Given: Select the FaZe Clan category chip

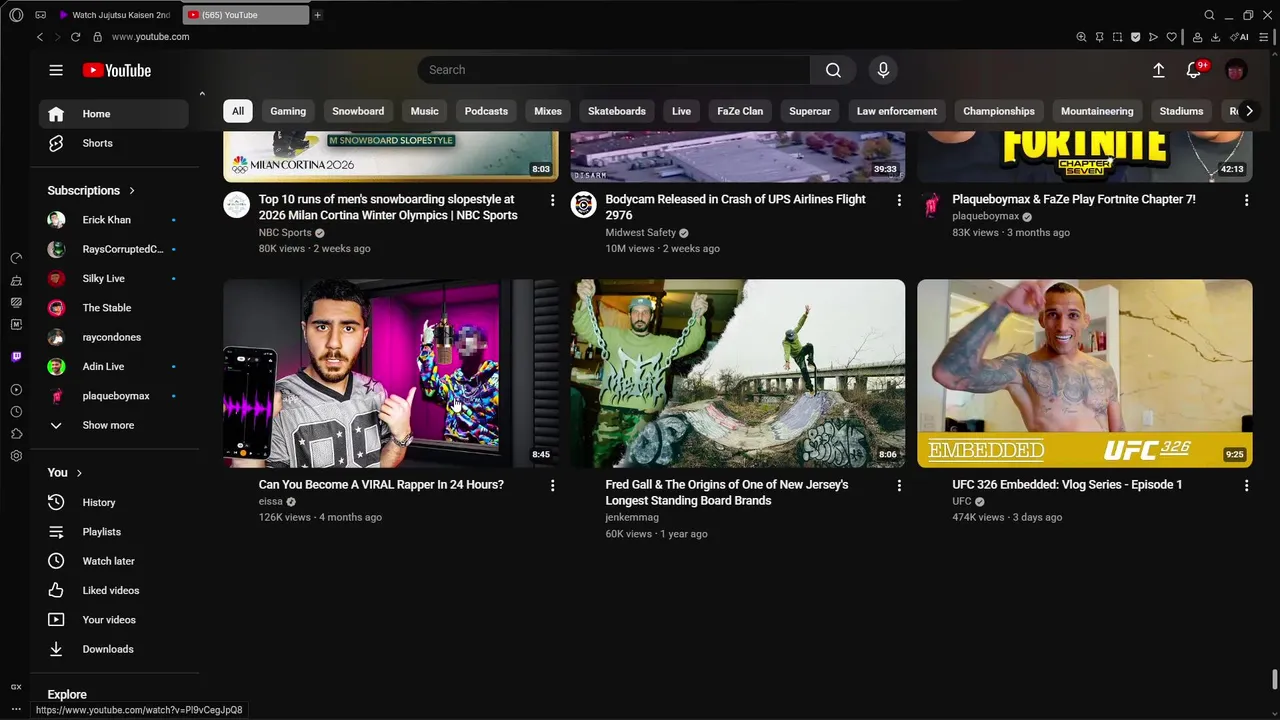Looking at the screenshot, I should [x=740, y=111].
